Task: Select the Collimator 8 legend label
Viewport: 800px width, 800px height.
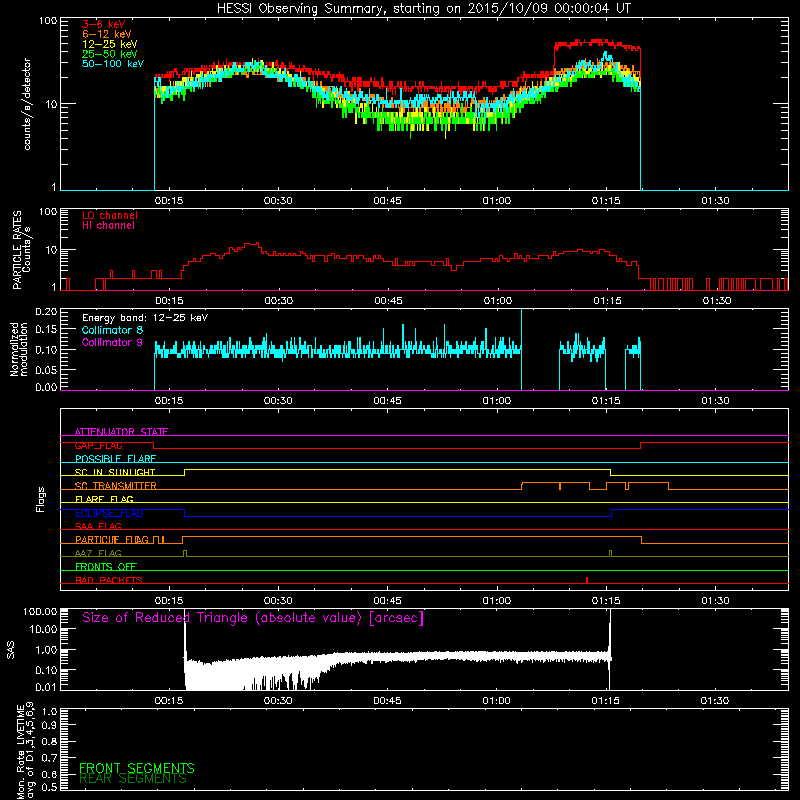Action: tap(112, 330)
